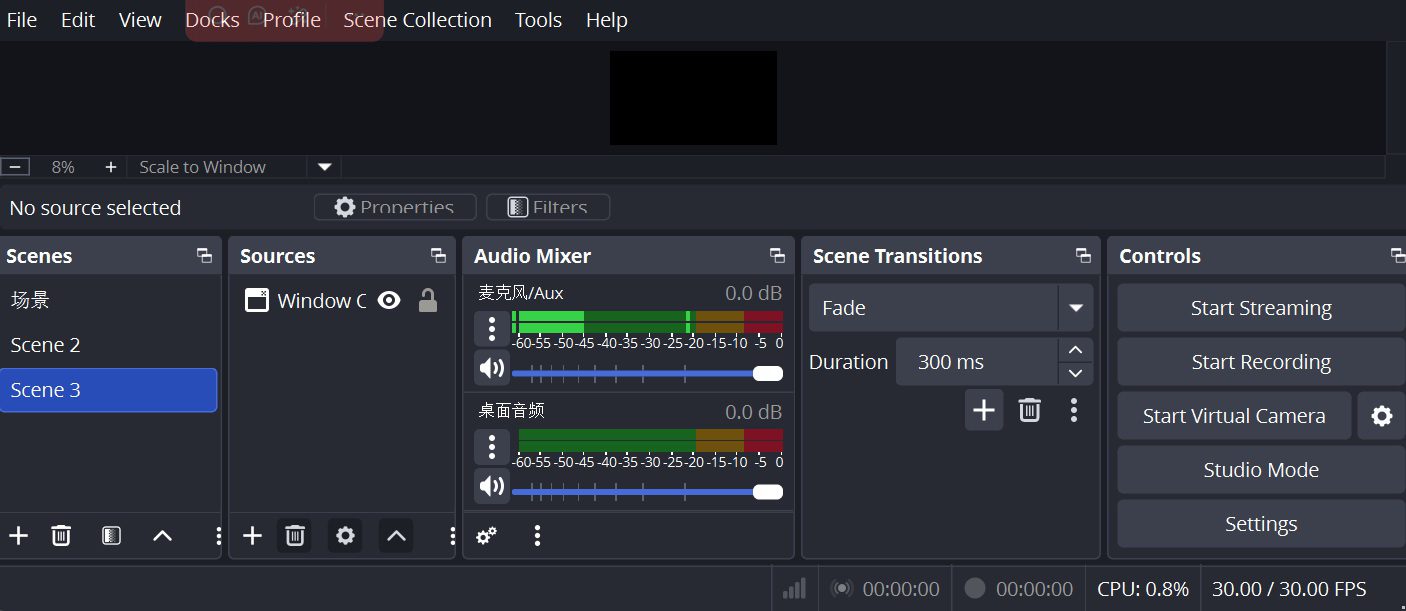Toggle lock on Window Capture source
The height and width of the screenshot is (611, 1406).
coord(428,300)
